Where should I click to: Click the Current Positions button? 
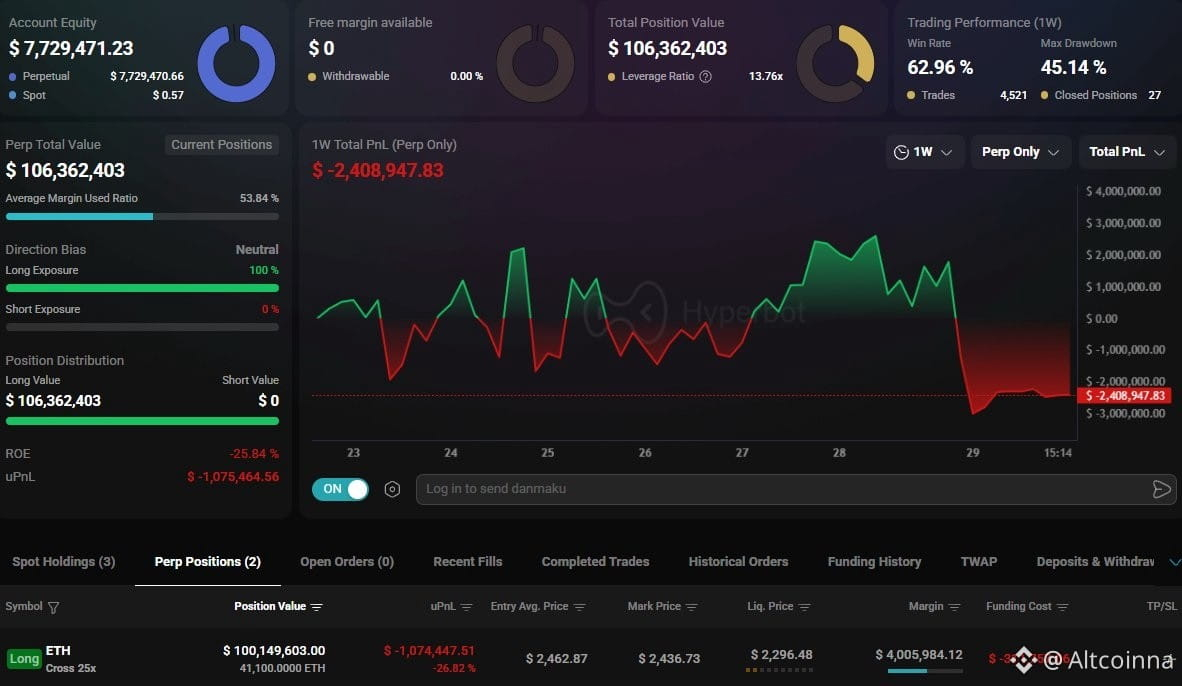point(222,145)
